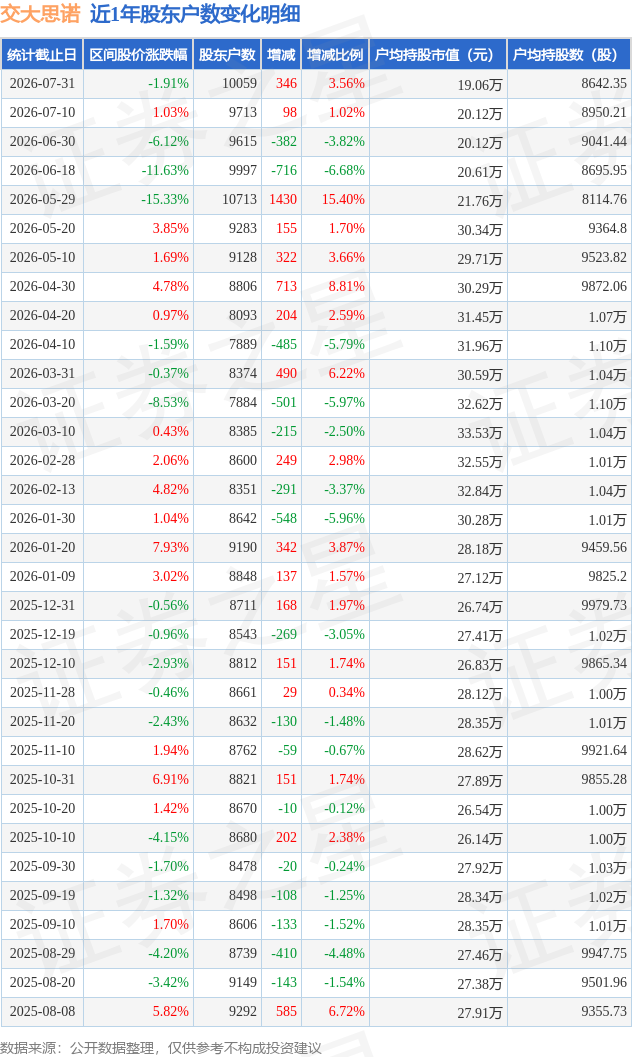Click the 增减 column header
632x1057 pixels.
(x=281, y=55)
